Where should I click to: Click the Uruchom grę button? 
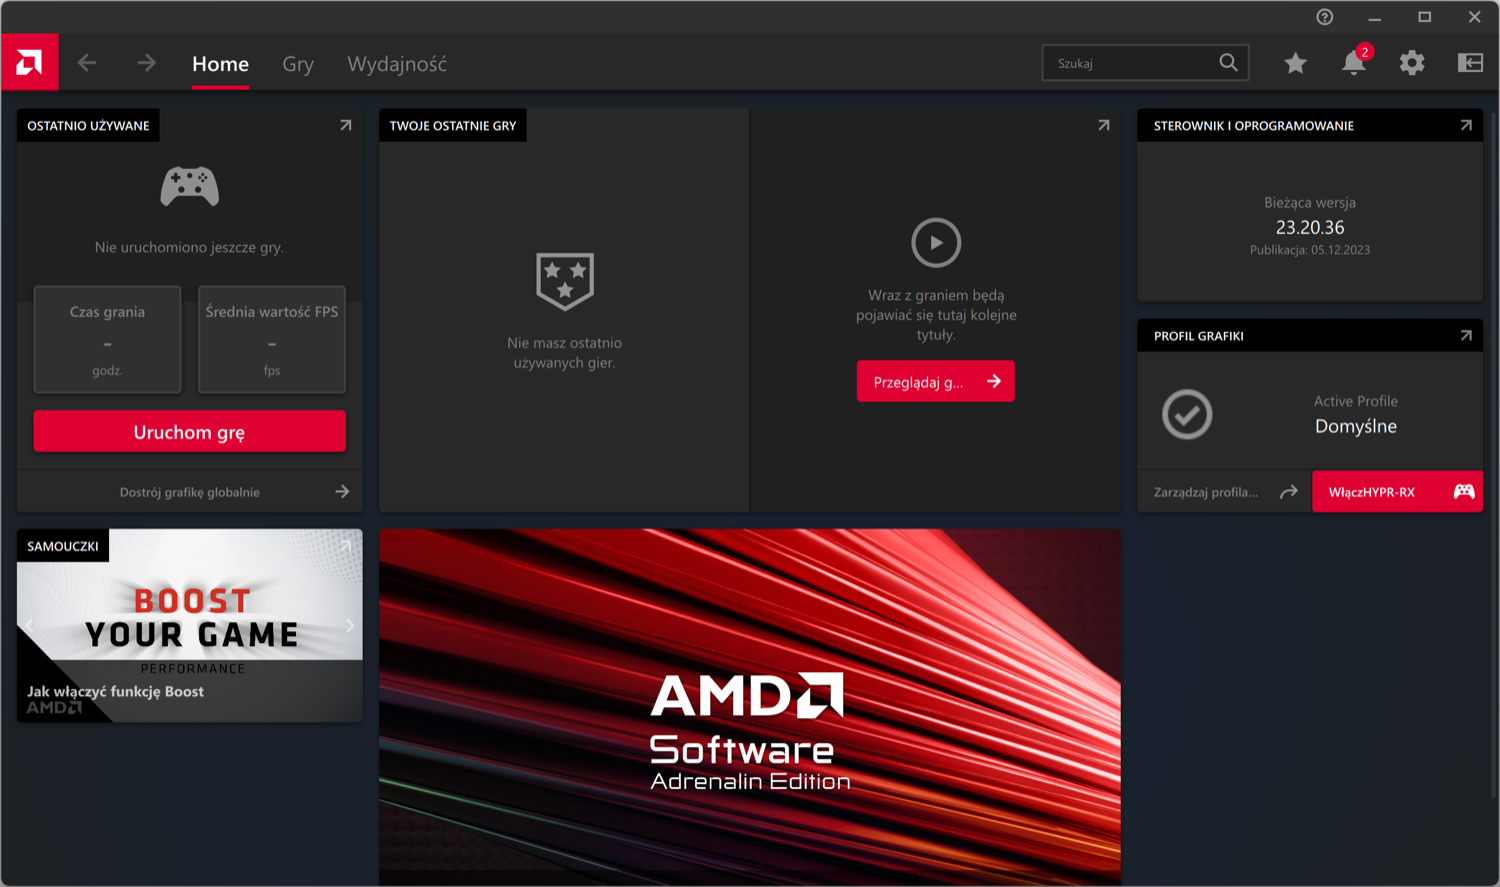190,431
